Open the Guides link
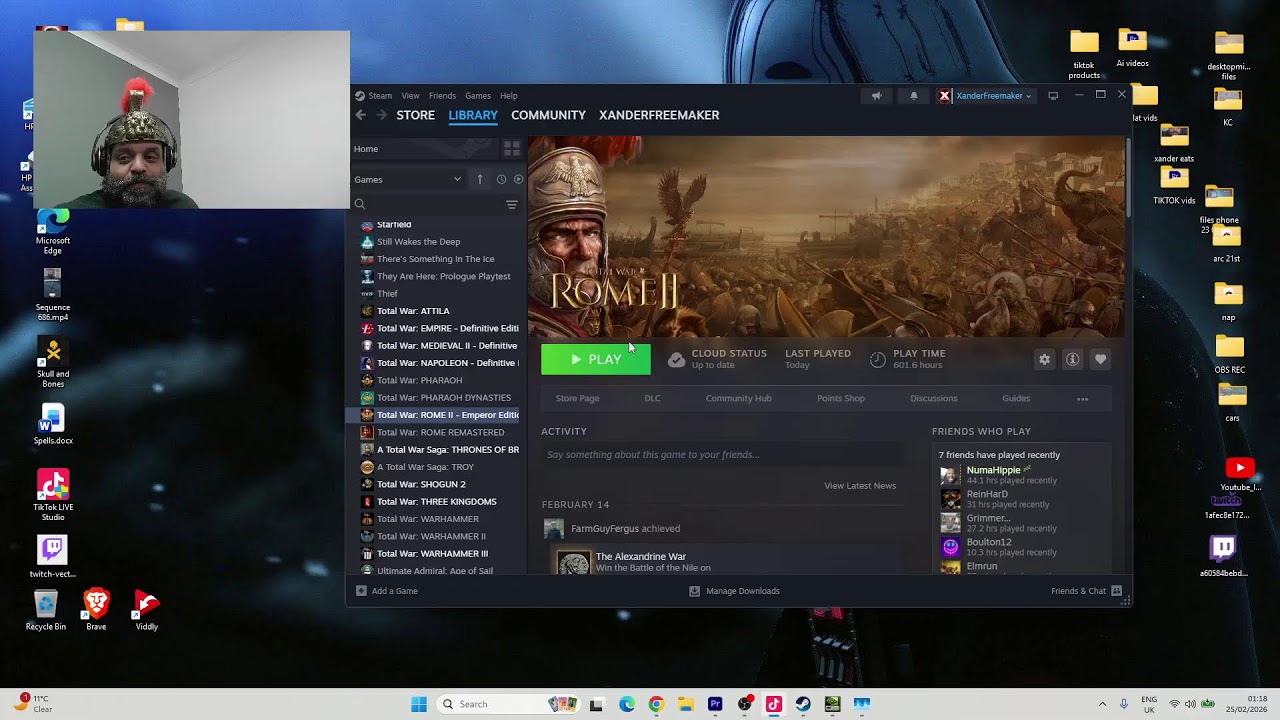 point(1016,398)
